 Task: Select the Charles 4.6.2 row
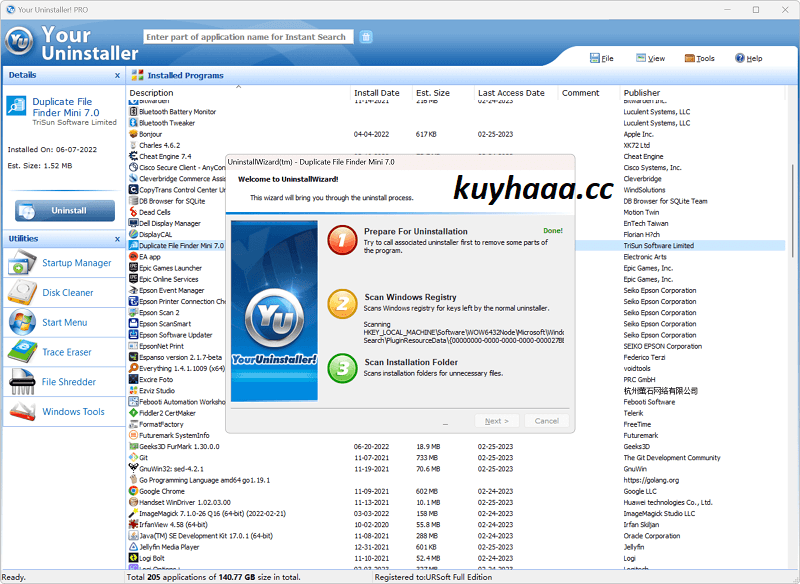455,145
